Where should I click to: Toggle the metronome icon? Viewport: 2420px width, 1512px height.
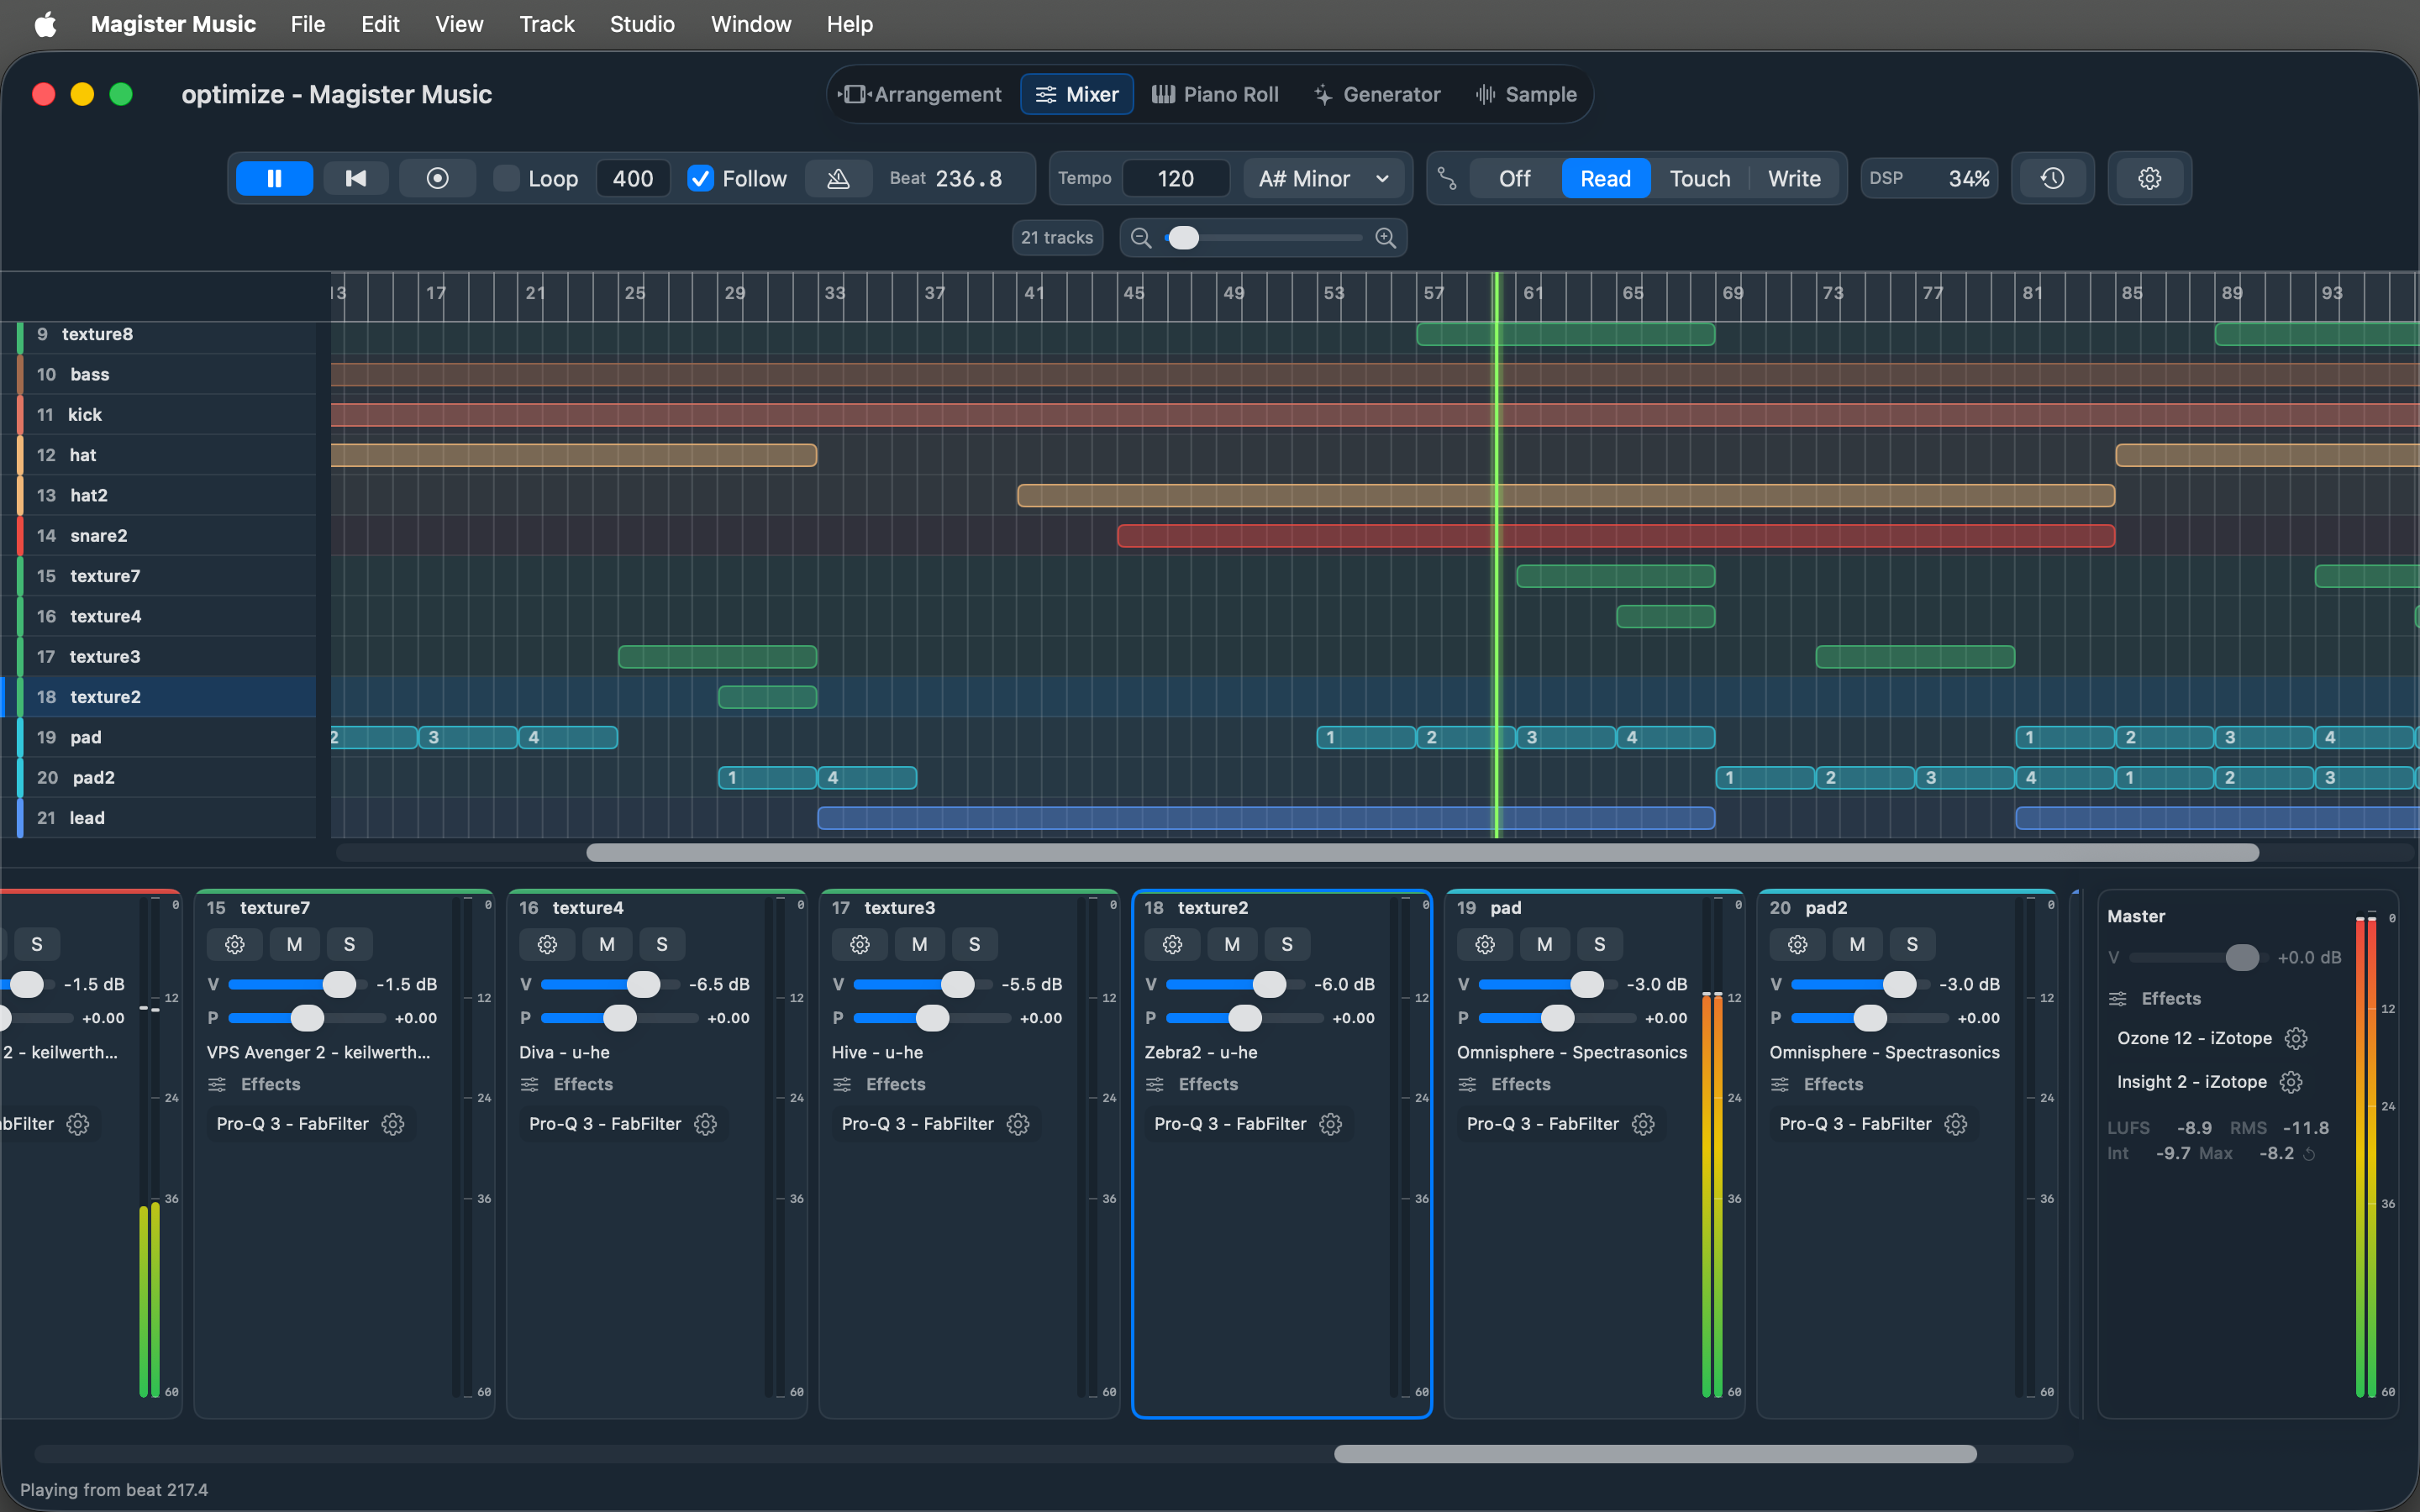(x=838, y=178)
